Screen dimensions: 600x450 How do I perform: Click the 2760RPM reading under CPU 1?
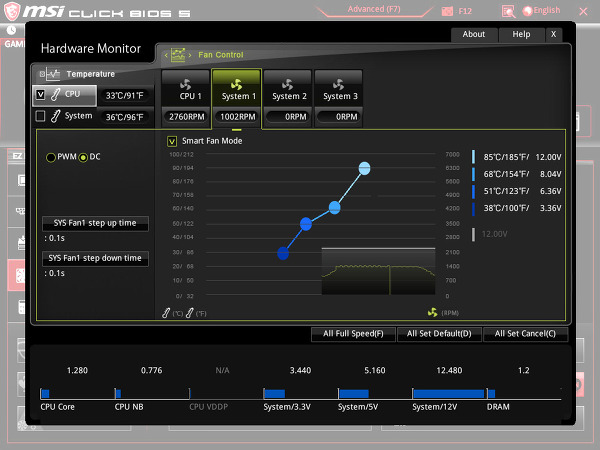coord(186,117)
